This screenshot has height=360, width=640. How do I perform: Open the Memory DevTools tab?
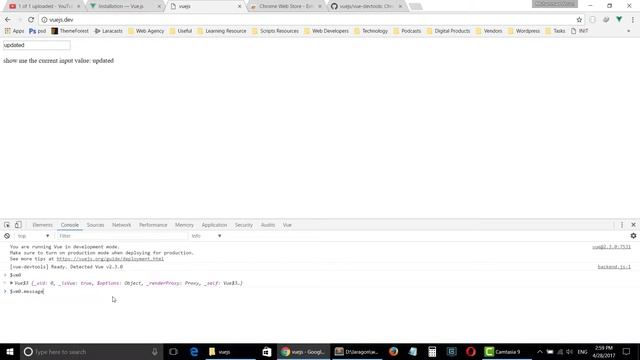184,225
